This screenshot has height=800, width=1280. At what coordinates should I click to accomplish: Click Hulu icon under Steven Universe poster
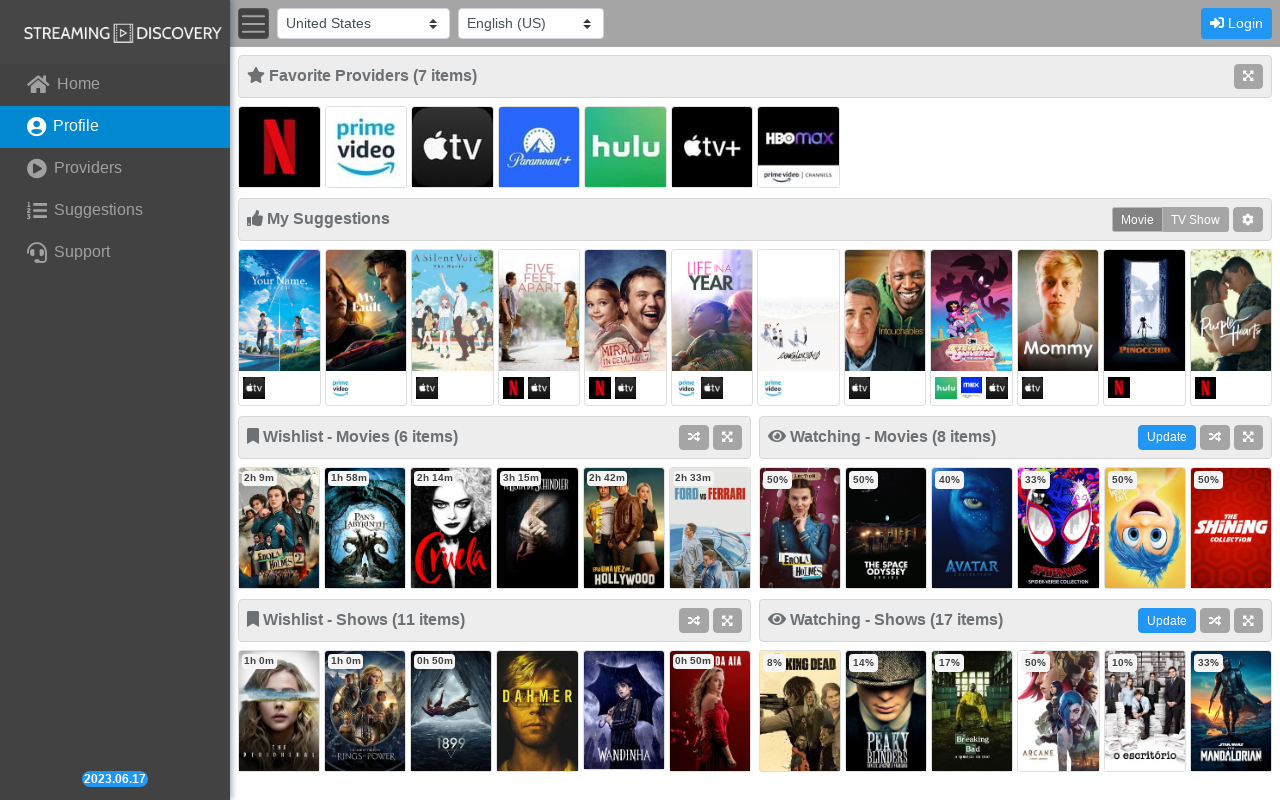tap(945, 388)
